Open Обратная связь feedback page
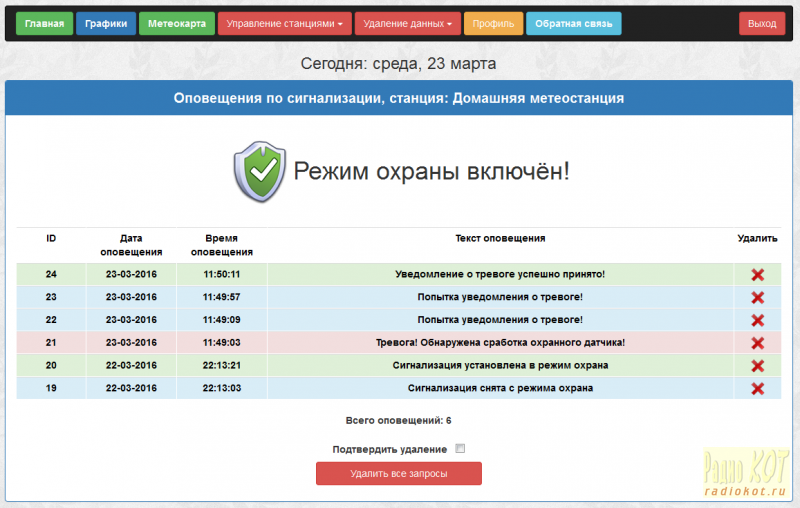This screenshot has height=508, width=800. pyautogui.click(x=573, y=23)
